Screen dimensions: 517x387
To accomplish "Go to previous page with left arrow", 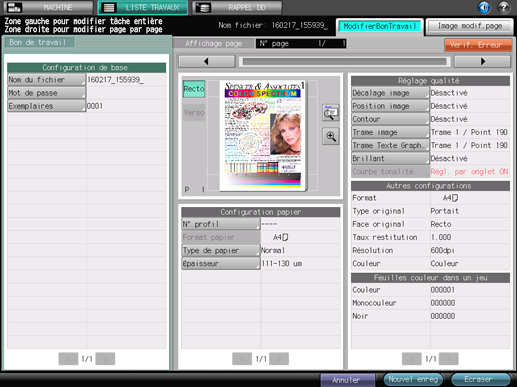I will pos(207,61).
